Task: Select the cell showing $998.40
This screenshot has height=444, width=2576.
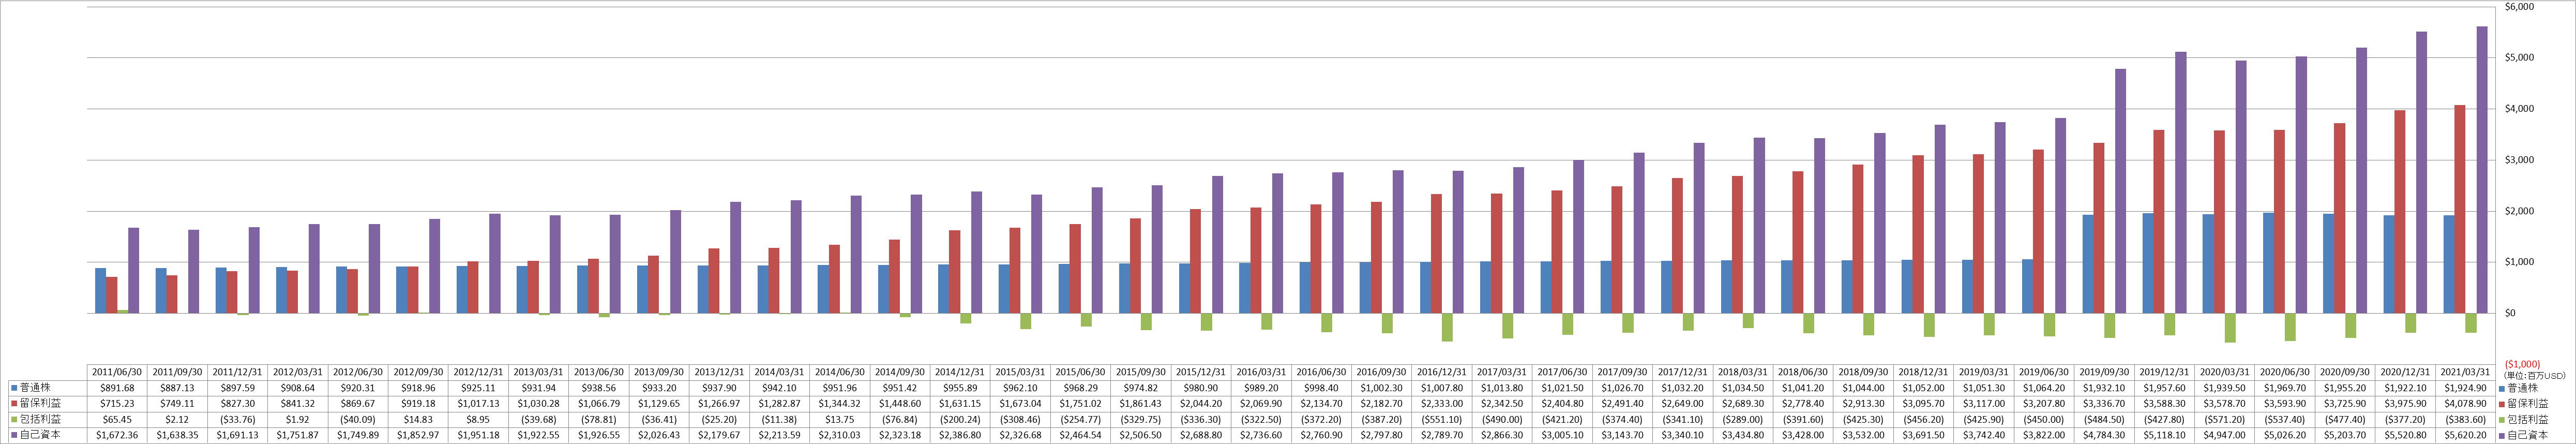Action: (1321, 388)
